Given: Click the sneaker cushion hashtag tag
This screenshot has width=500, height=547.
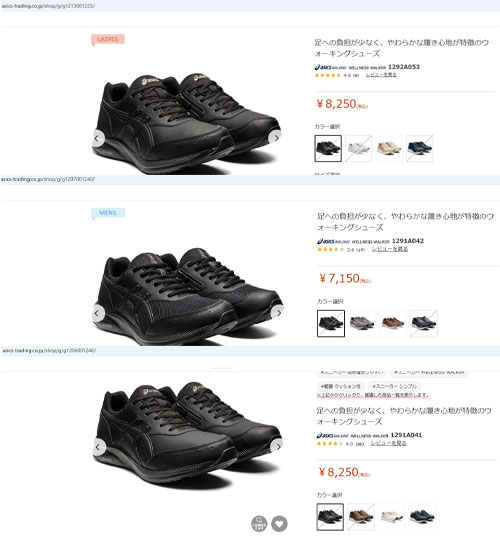Looking at the screenshot, I should point(341,386).
